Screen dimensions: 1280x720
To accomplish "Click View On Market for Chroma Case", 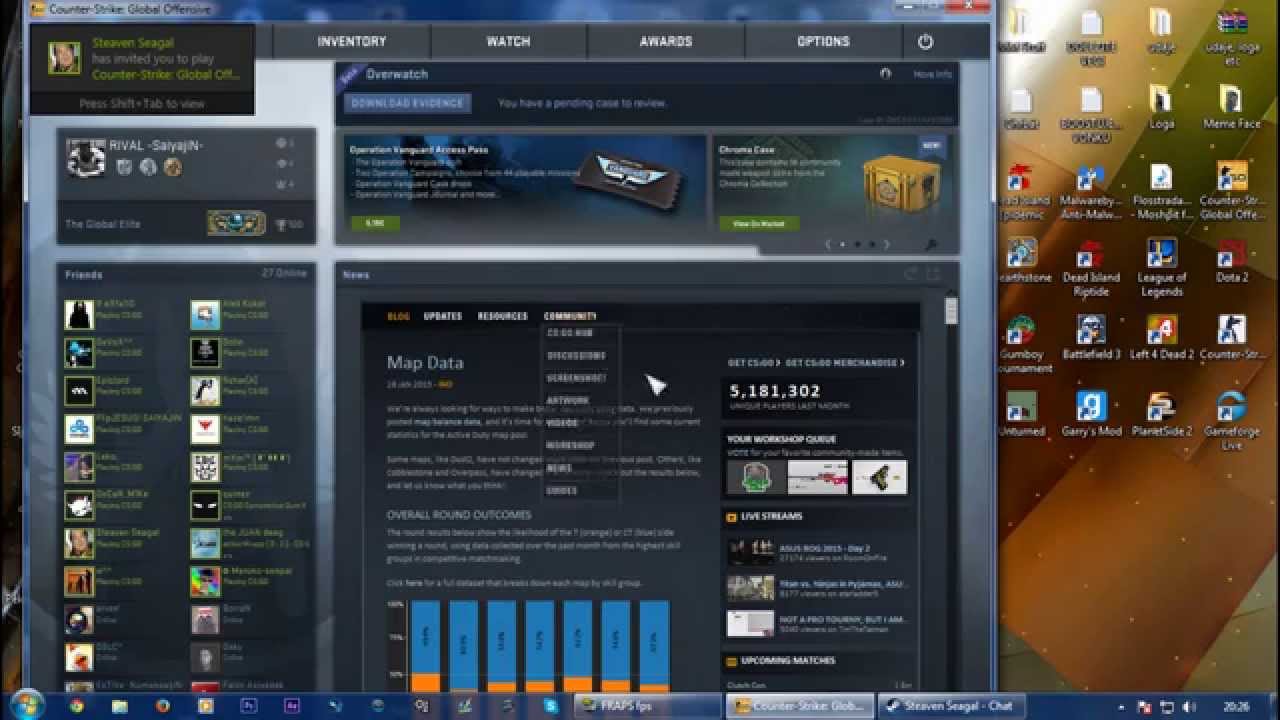I will coord(759,224).
